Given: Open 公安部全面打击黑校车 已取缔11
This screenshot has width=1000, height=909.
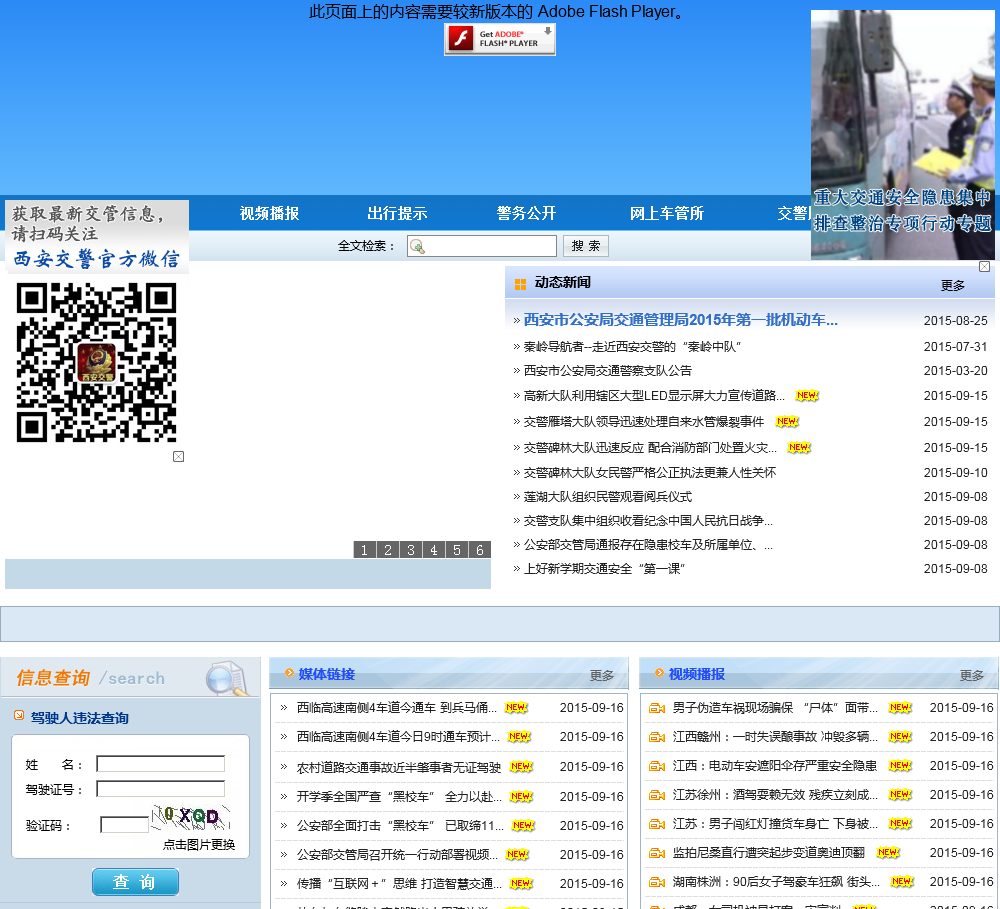Looking at the screenshot, I should pos(400,826).
